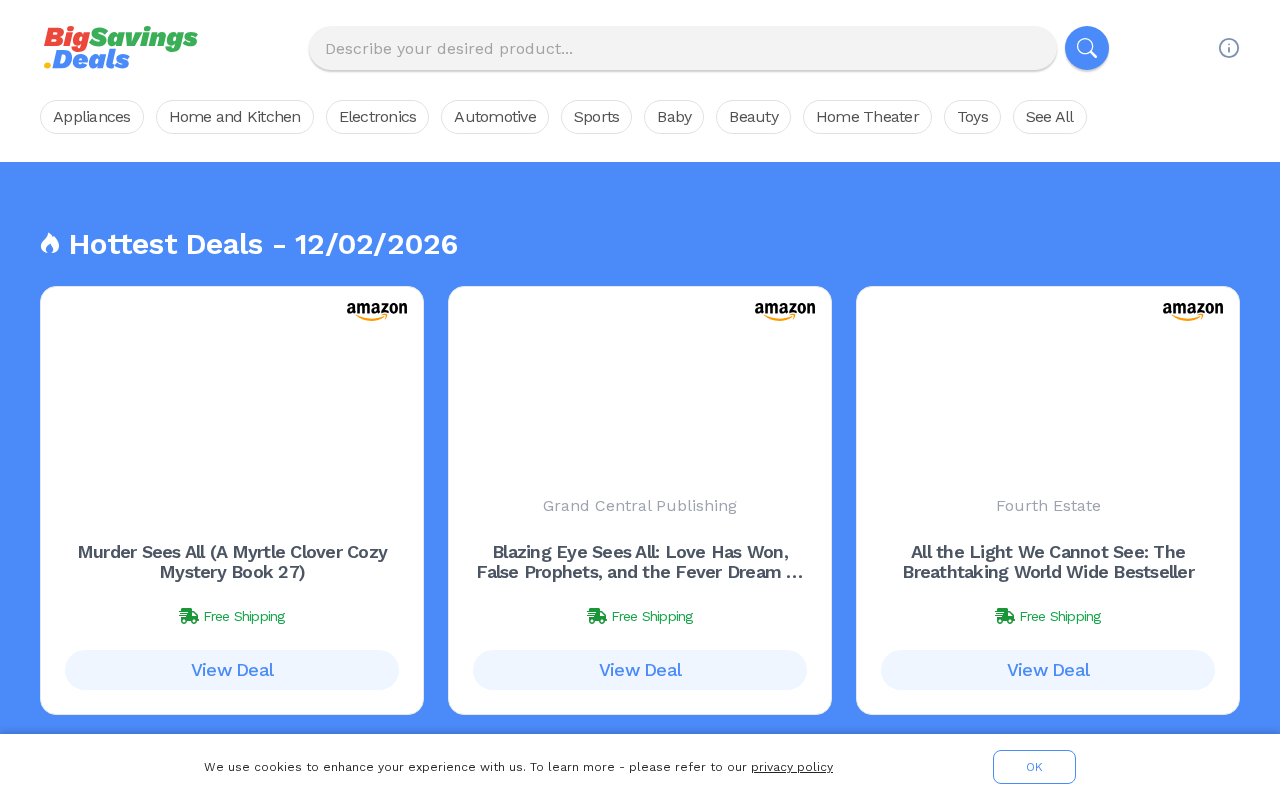
Task: Click the Hottest Deals - 12/02/2026 heading
Action: click(263, 244)
